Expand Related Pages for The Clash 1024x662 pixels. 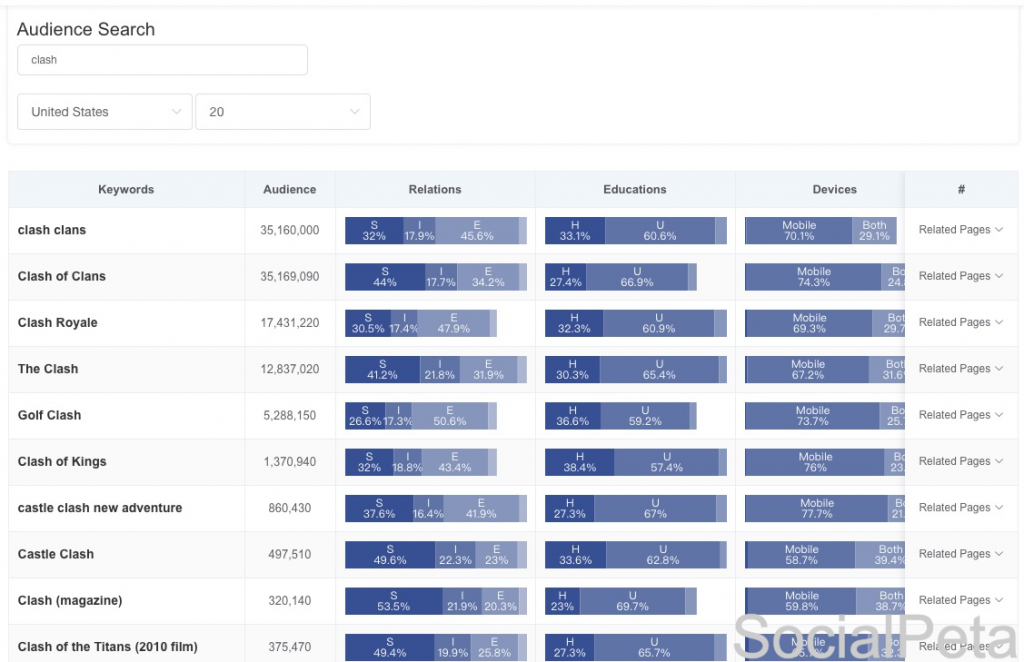[x=960, y=369]
